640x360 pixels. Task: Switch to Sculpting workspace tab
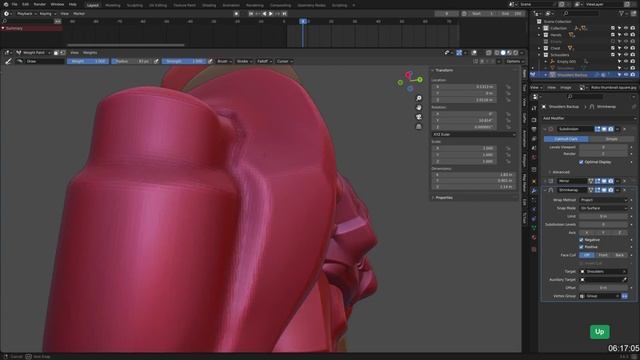134,5
